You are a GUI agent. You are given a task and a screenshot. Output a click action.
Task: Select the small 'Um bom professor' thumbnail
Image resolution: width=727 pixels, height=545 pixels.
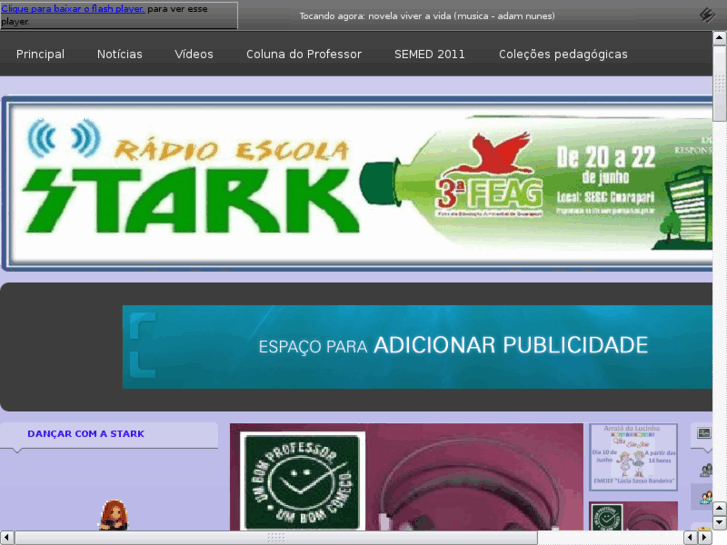click(633, 515)
